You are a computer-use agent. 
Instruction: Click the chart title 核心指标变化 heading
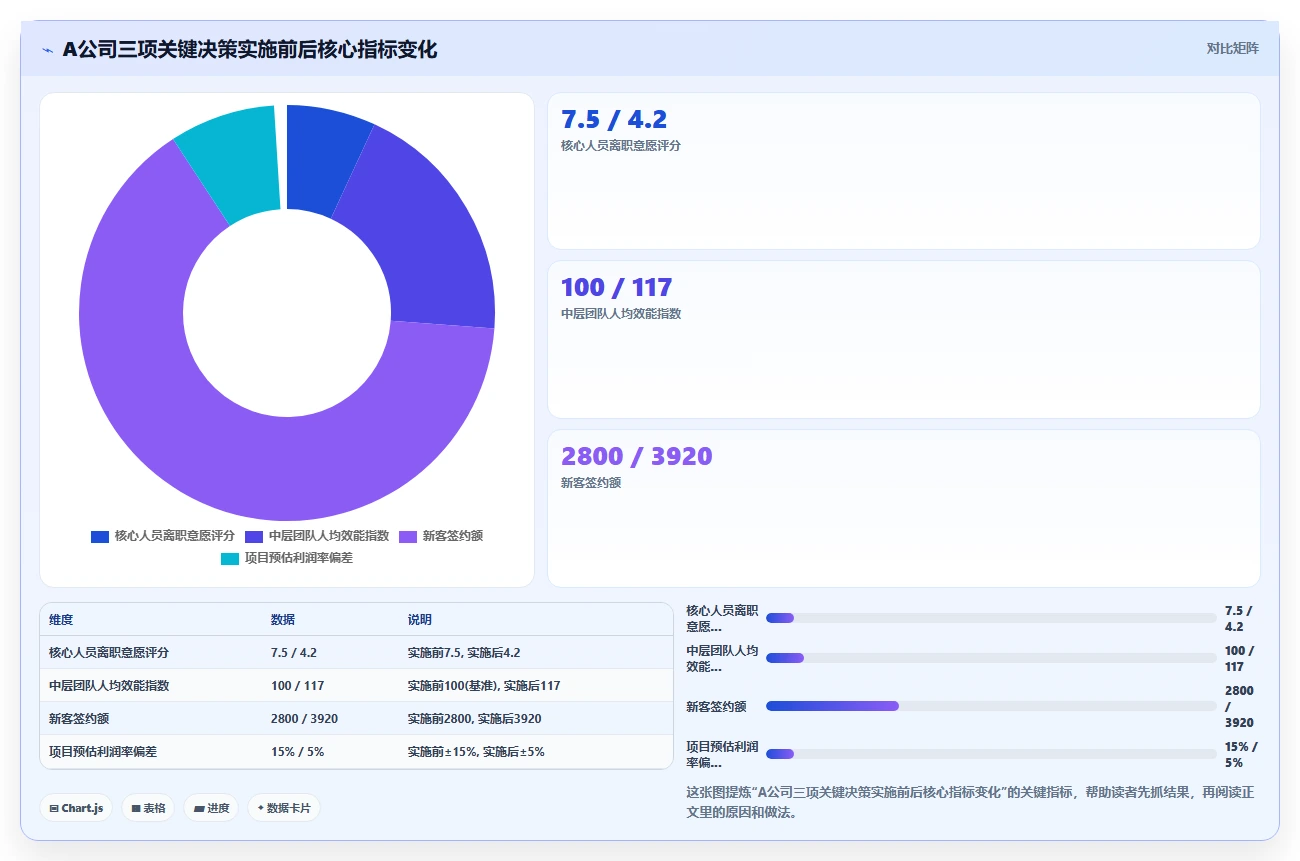point(250,49)
